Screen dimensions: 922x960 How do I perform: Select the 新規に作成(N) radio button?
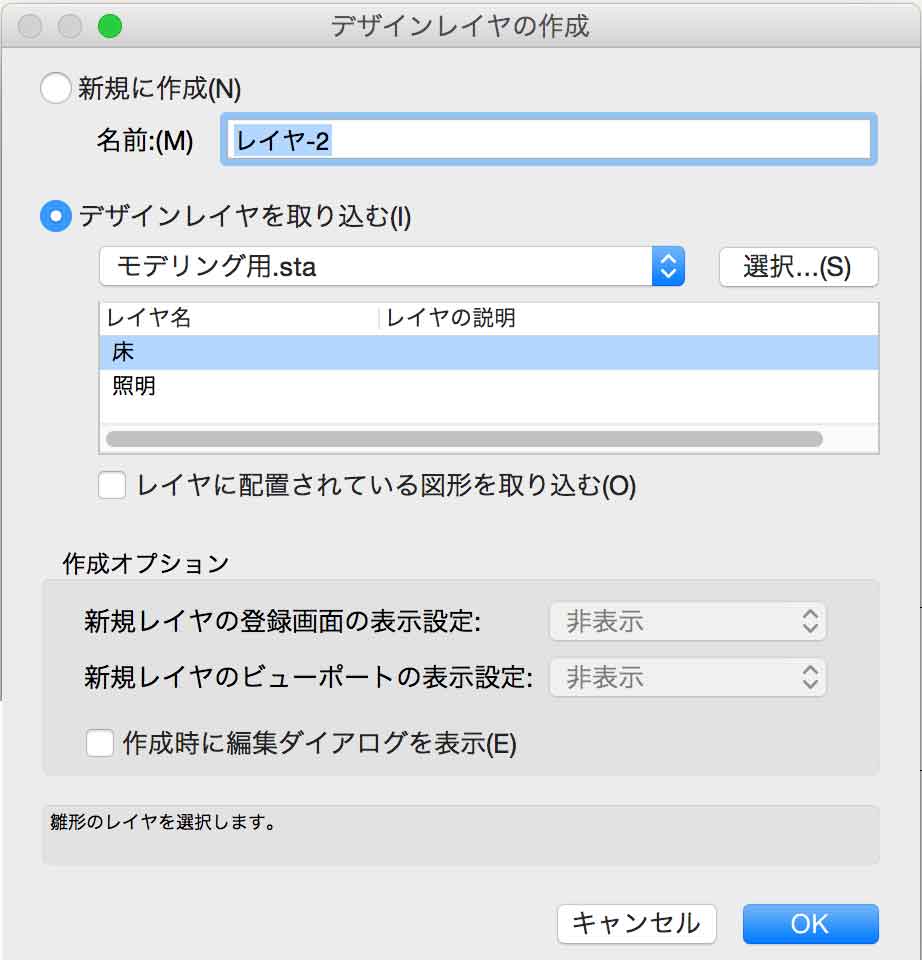(56, 89)
